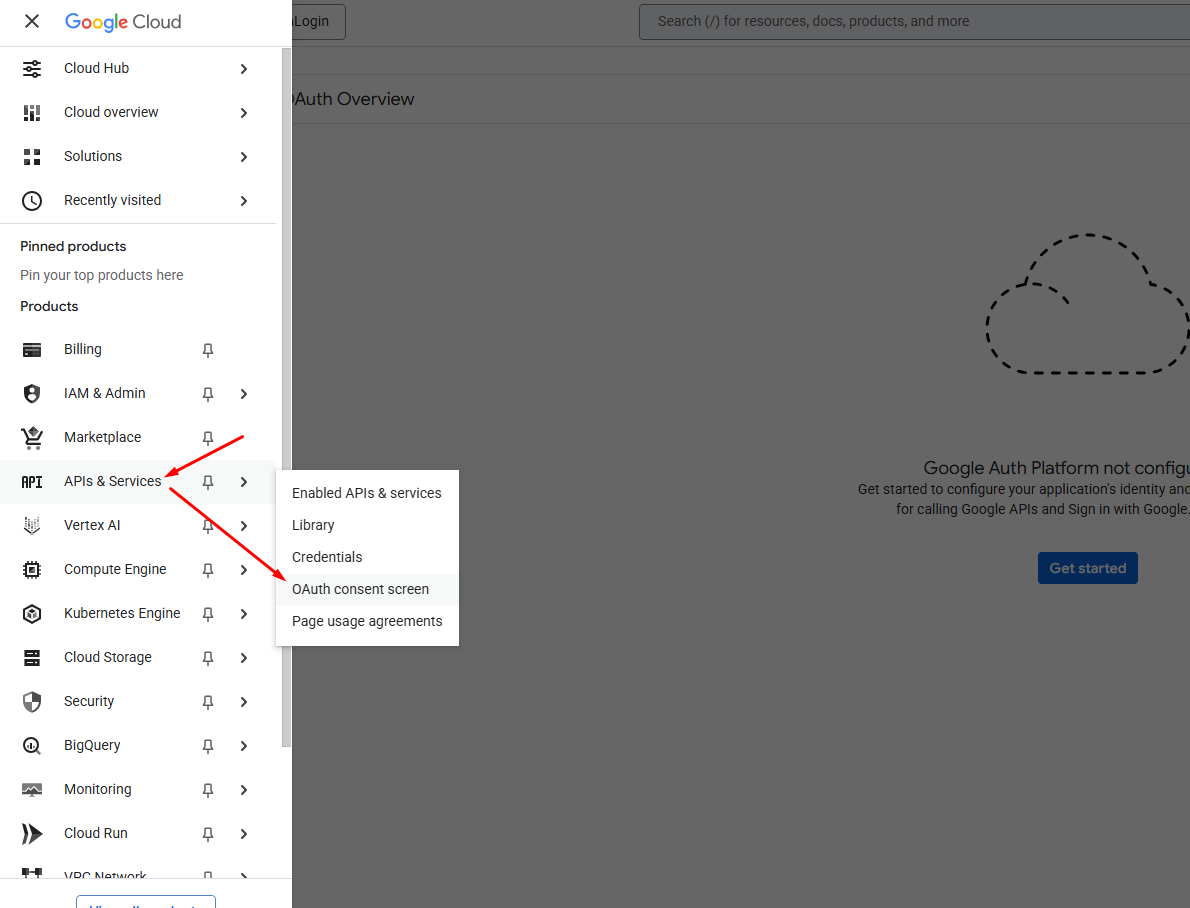Screen dimensions: 1190x908
Task: Choose OAuth consent screen in submenu
Action: [x=367, y=589]
